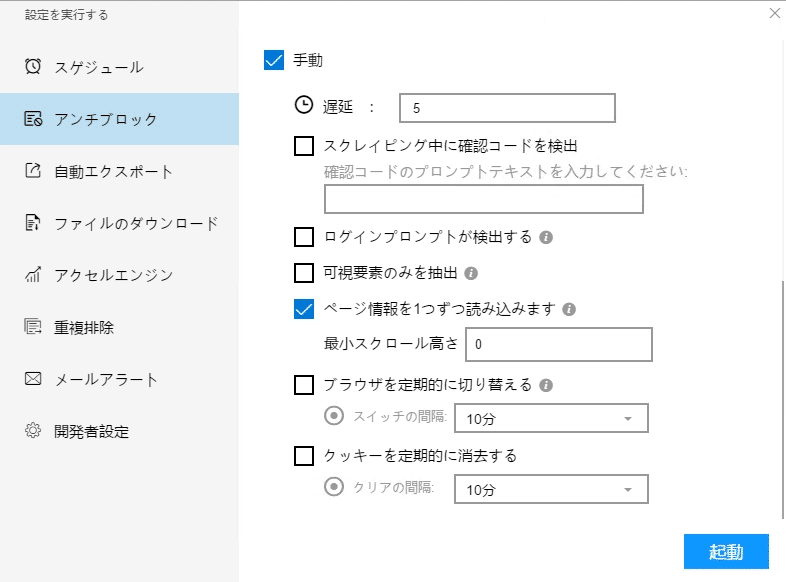
Task: Toggle クッキーを定期的に消去する checkbox
Action: [x=305, y=456]
